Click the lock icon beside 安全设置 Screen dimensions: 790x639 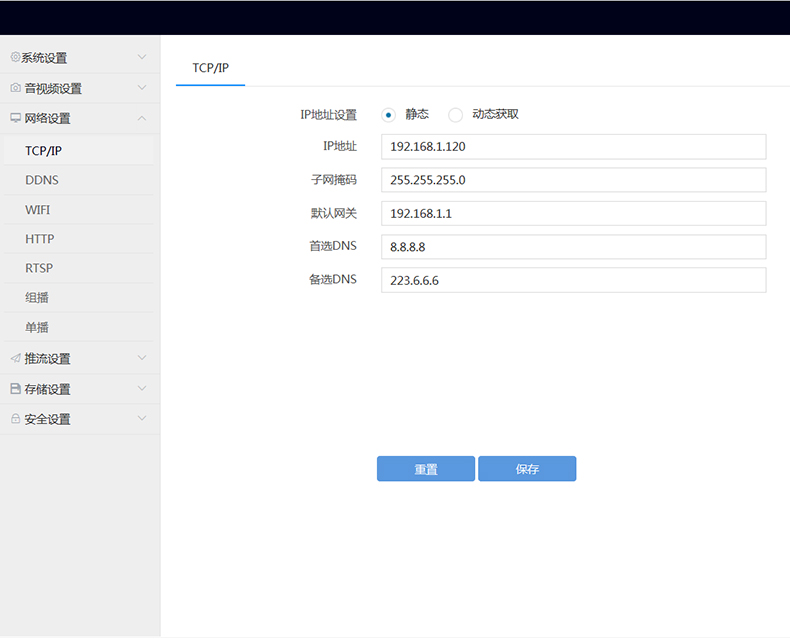click(16, 419)
